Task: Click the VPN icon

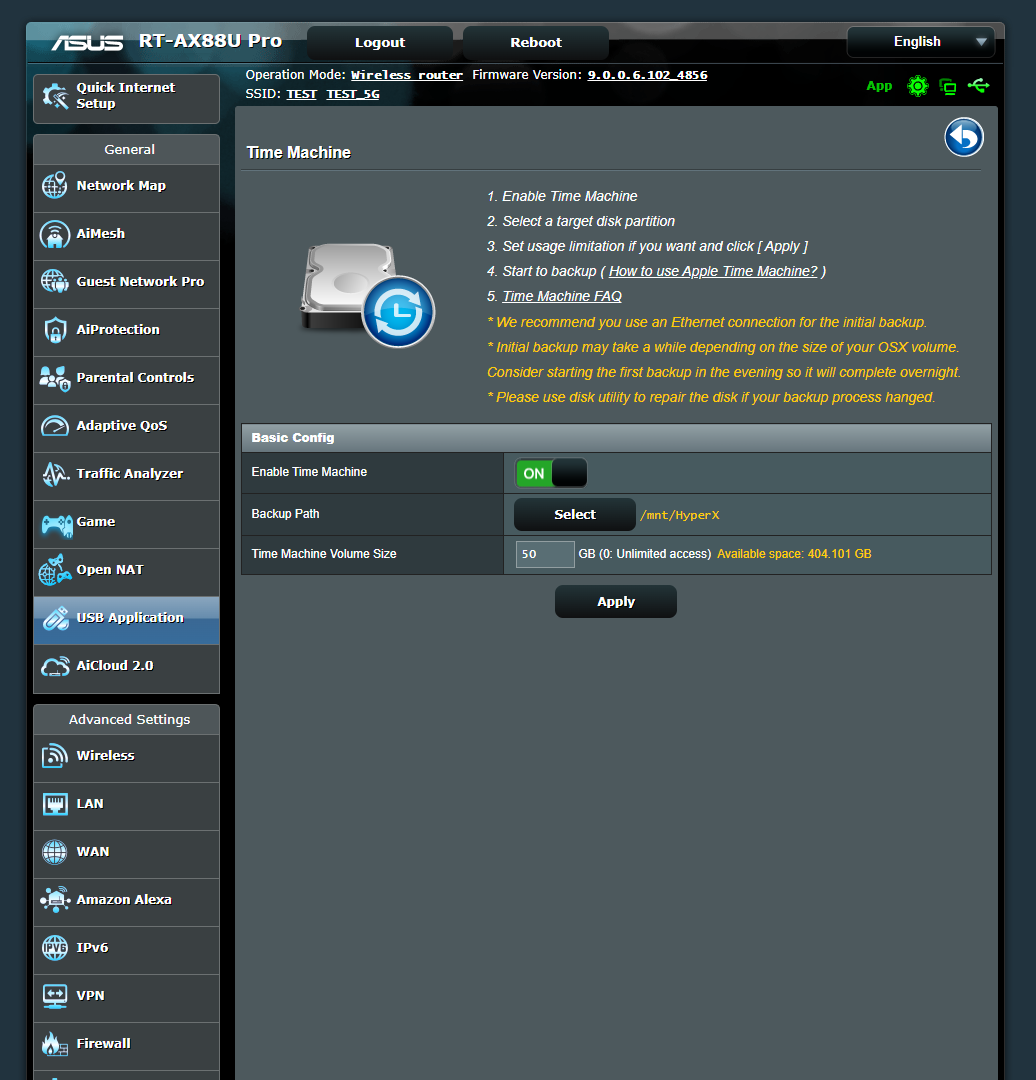Action: pyautogui.click(x=54, y=996)
